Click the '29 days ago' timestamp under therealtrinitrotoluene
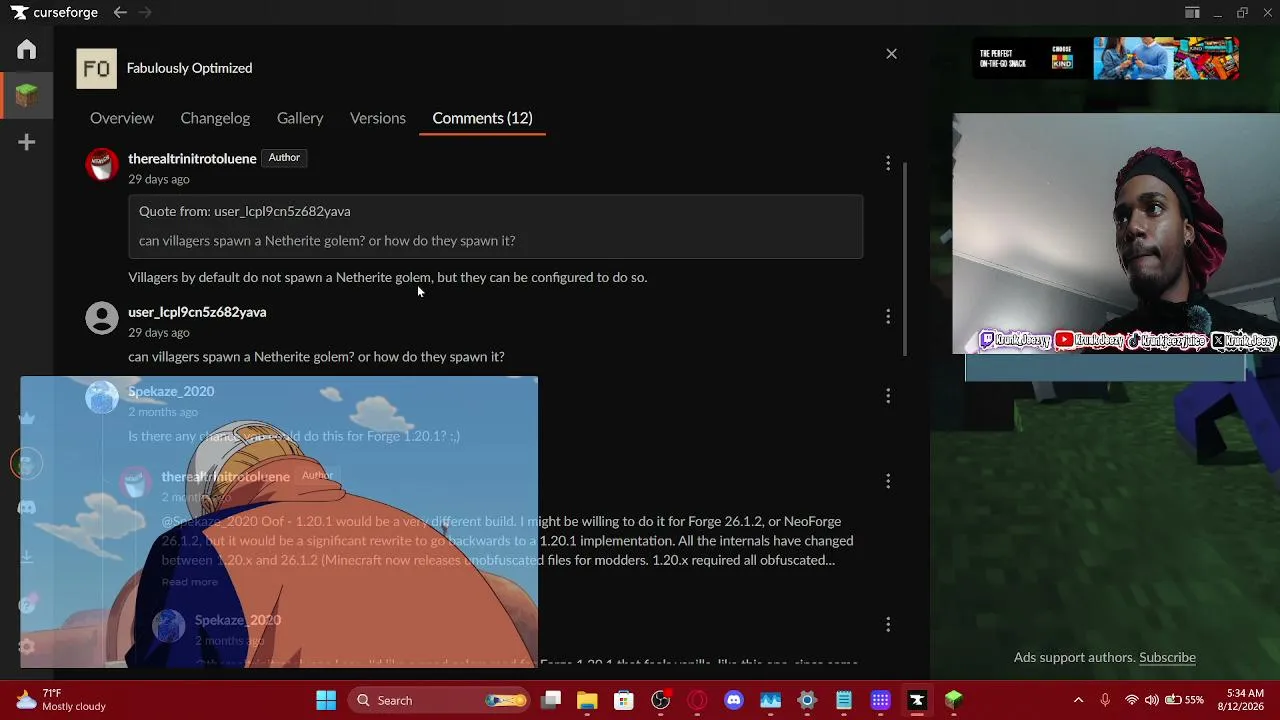Screen dimensions: 1280x720 pos(158,179)
